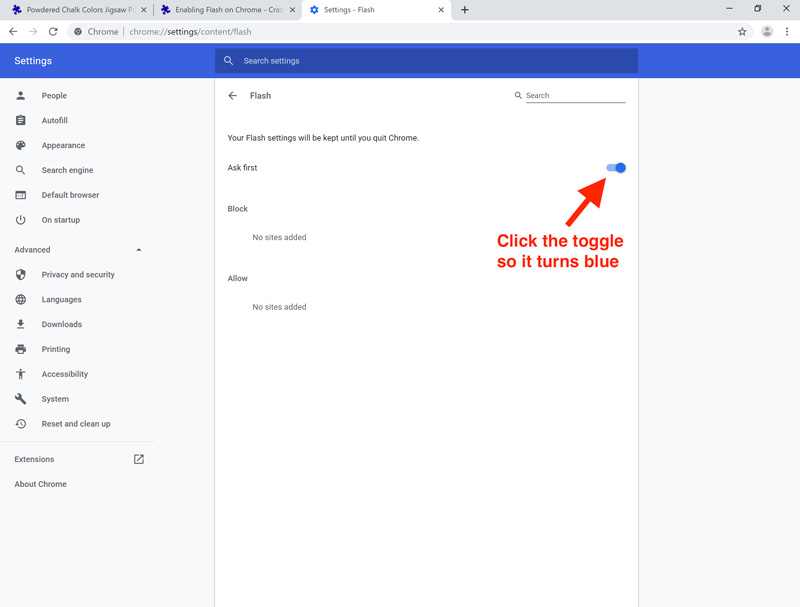Open the About Chrome page
Image resolution: width=800 pixels, height=607 pixels.
point(40,483)
